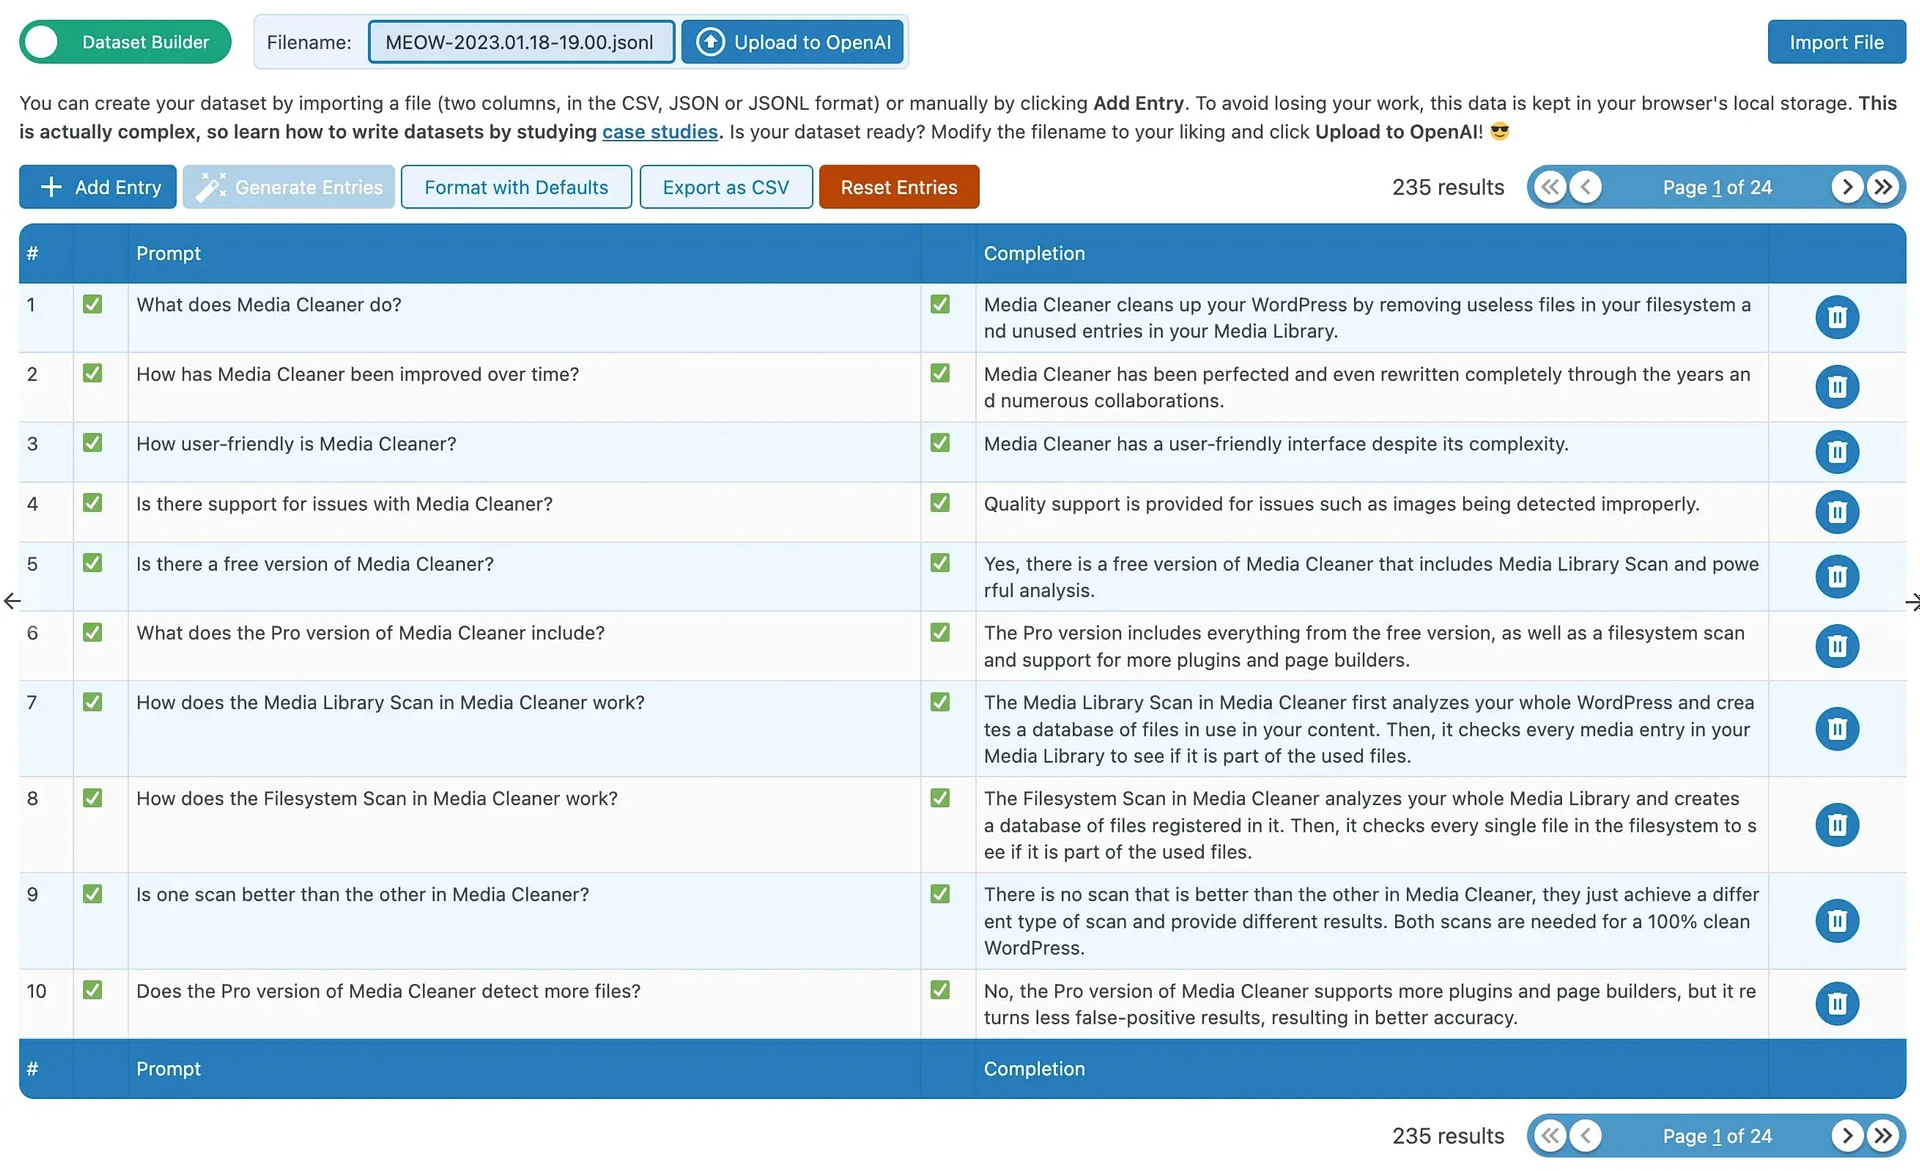Click the Format with Defaults button
The height and width of the screenshot is (1171, 1920).
click(514, 185)
